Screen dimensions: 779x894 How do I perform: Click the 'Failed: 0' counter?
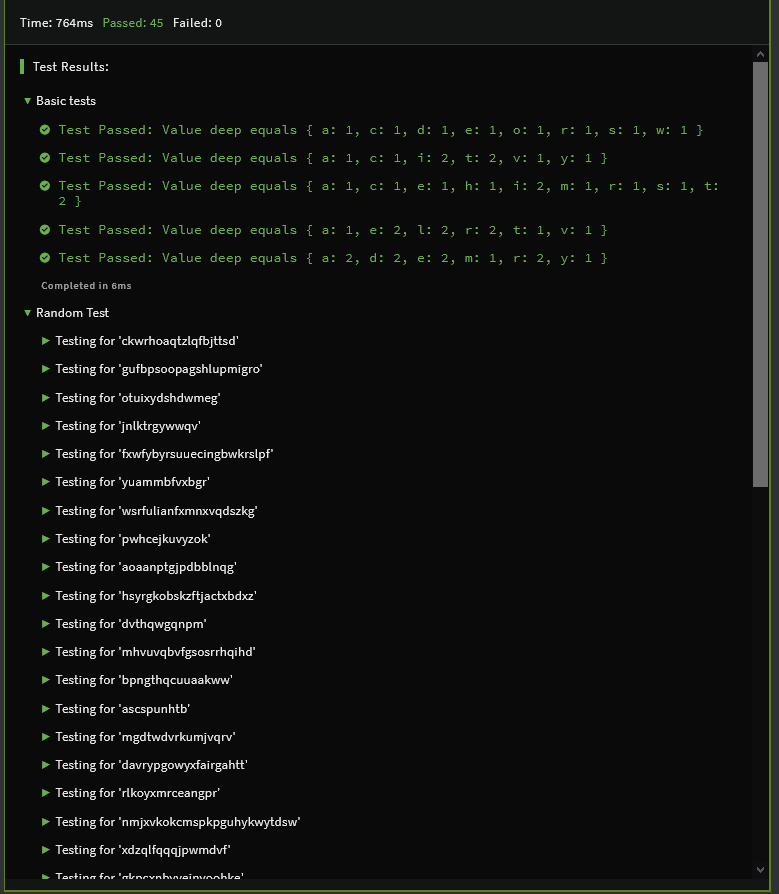pos(197,23)
